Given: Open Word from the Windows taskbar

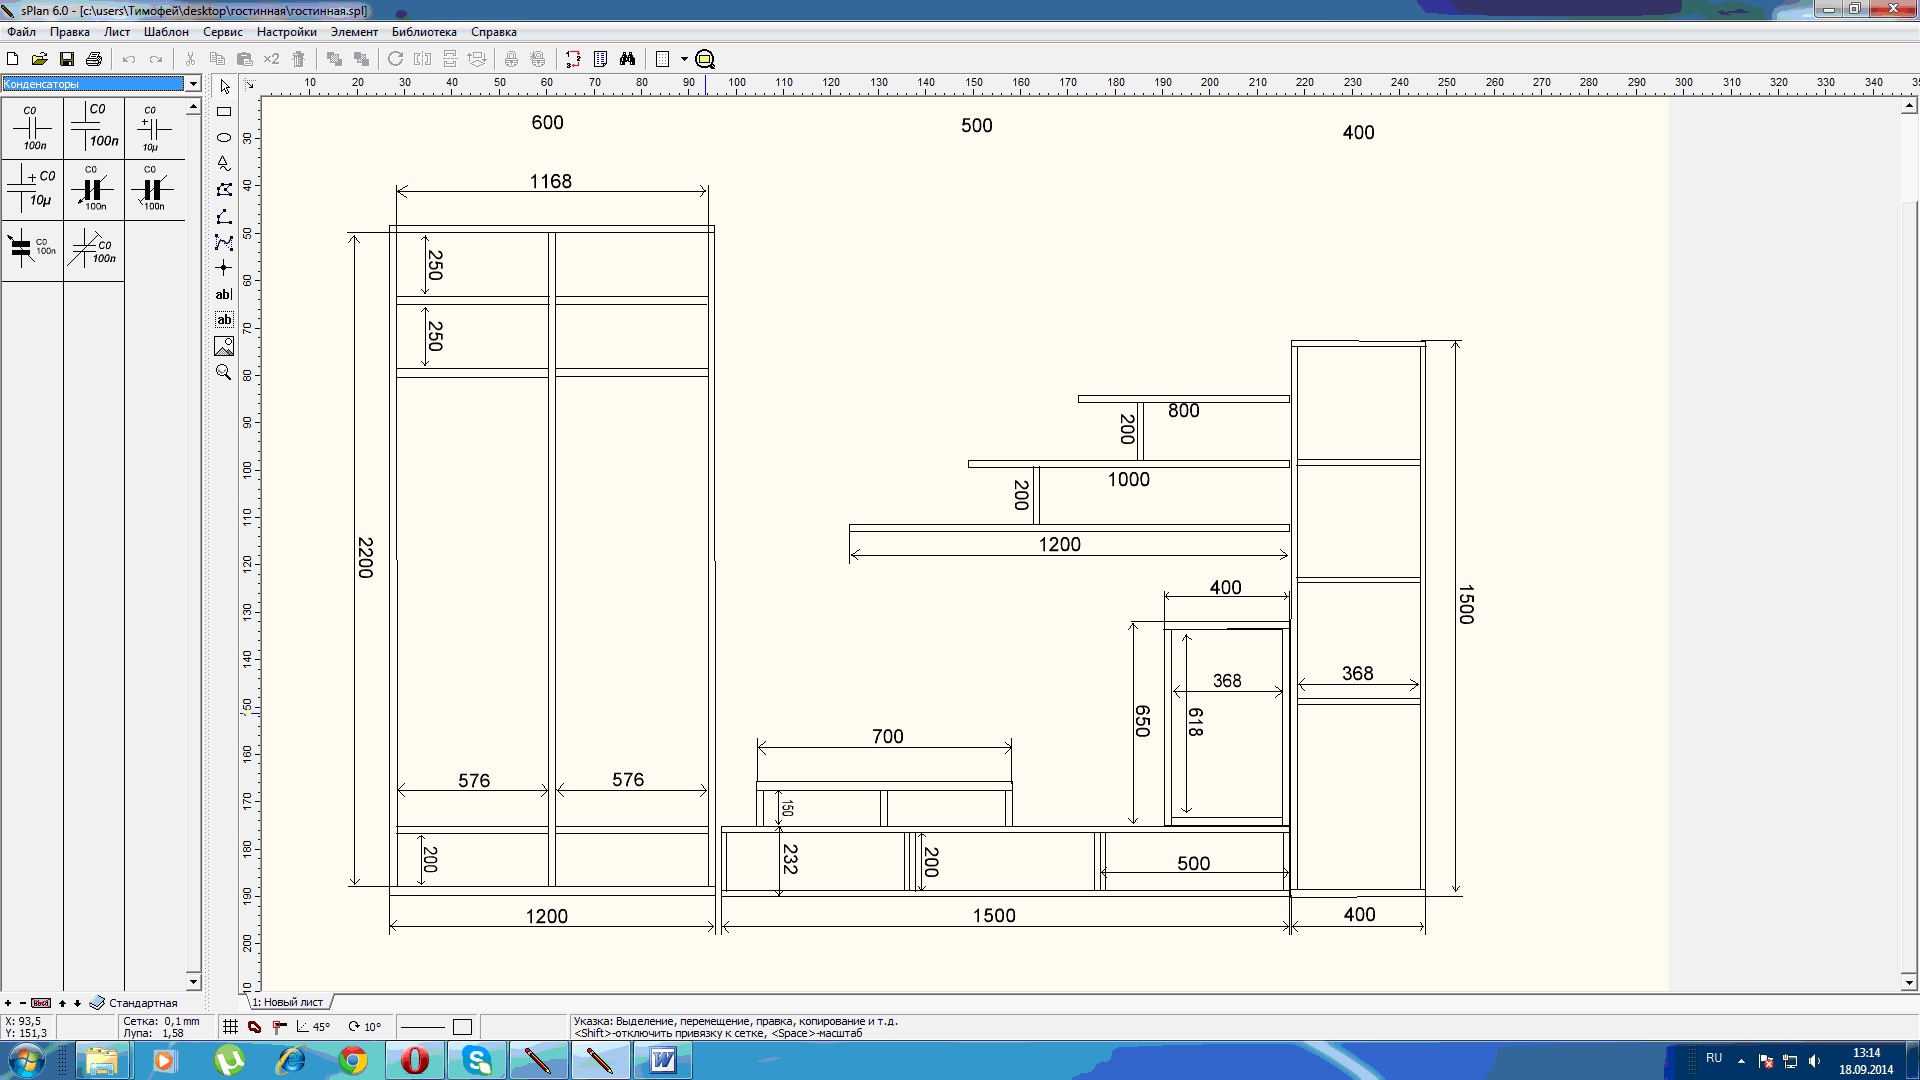Looking at the screenshot, I should [x=663, y=1060].
